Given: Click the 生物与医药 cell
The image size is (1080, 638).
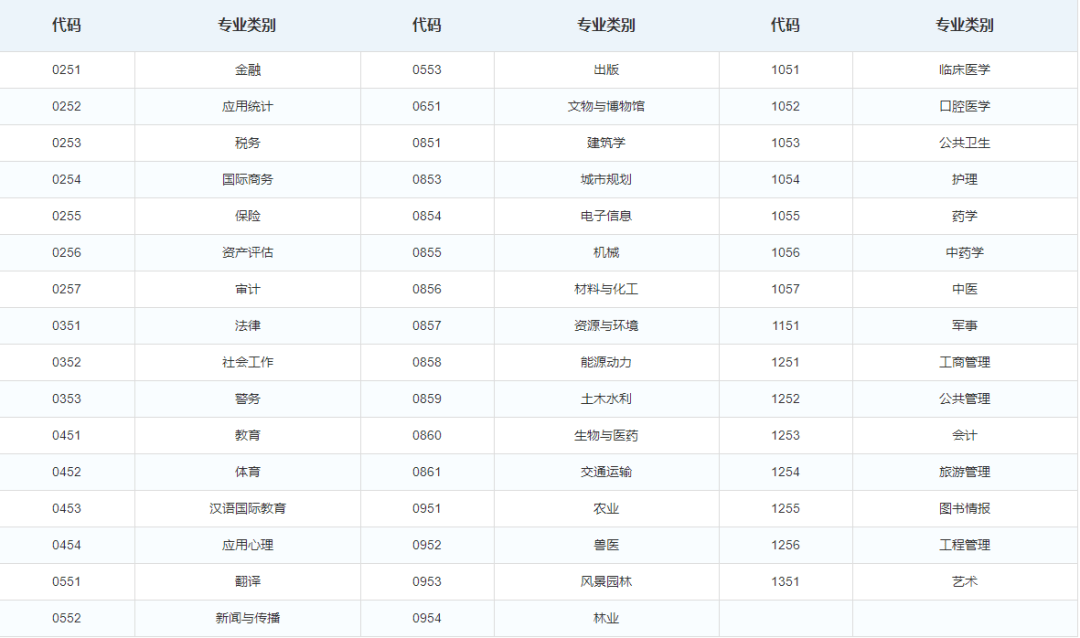Looking at the screenshot, I should tap(606, 435).
